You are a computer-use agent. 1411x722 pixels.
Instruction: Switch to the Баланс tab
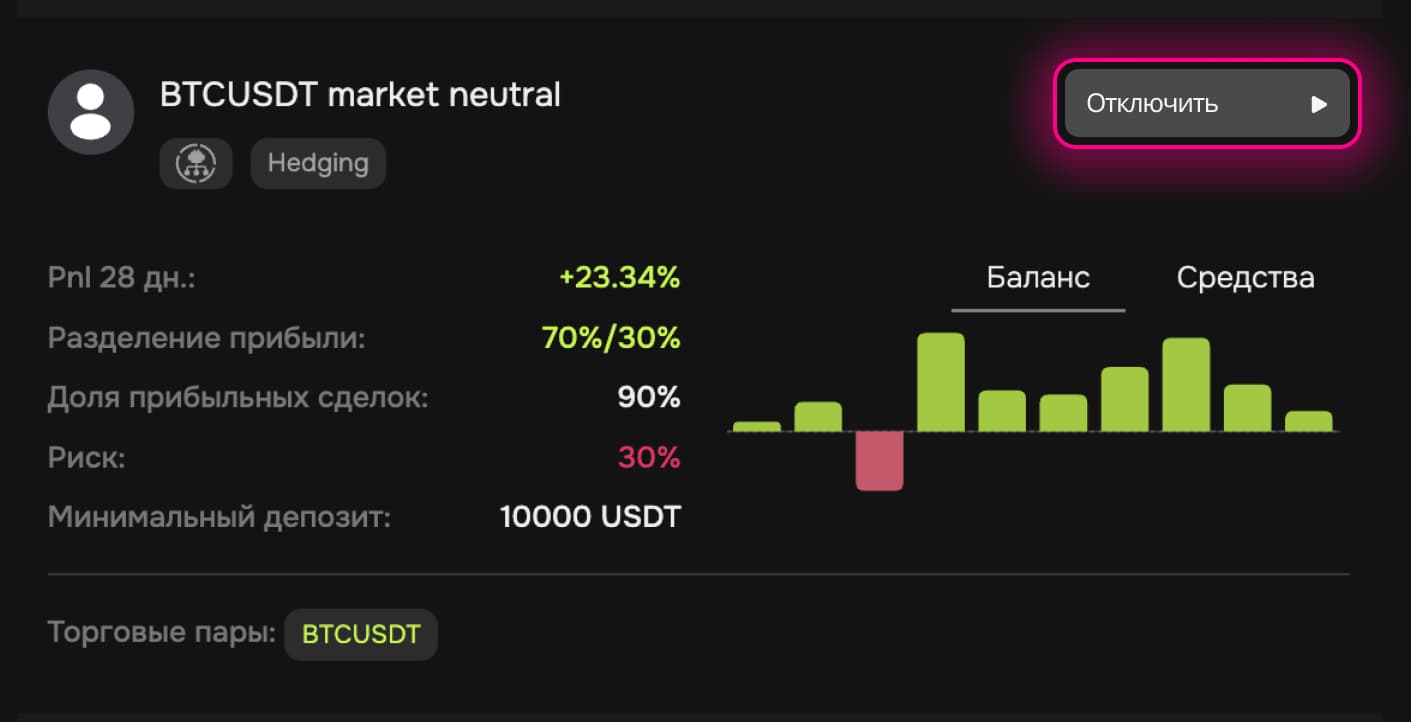click(1038, 278)
